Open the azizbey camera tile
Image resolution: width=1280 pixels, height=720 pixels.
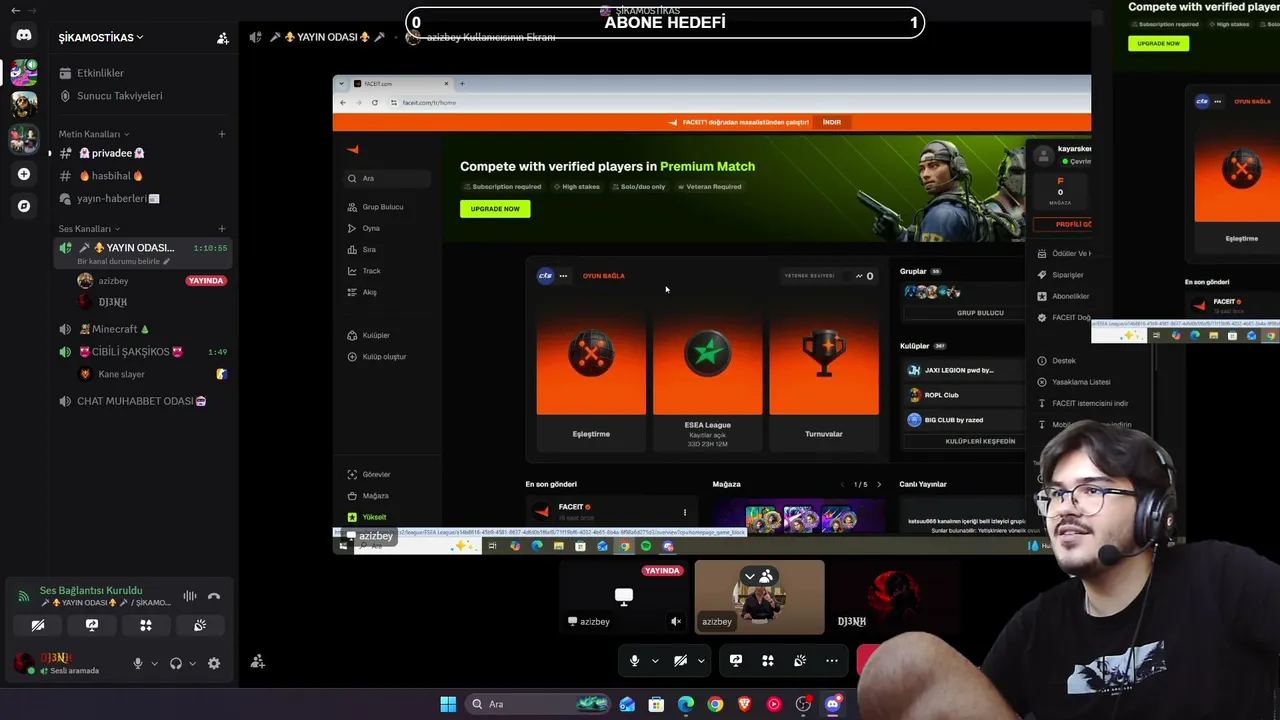(x=760, y=597)
